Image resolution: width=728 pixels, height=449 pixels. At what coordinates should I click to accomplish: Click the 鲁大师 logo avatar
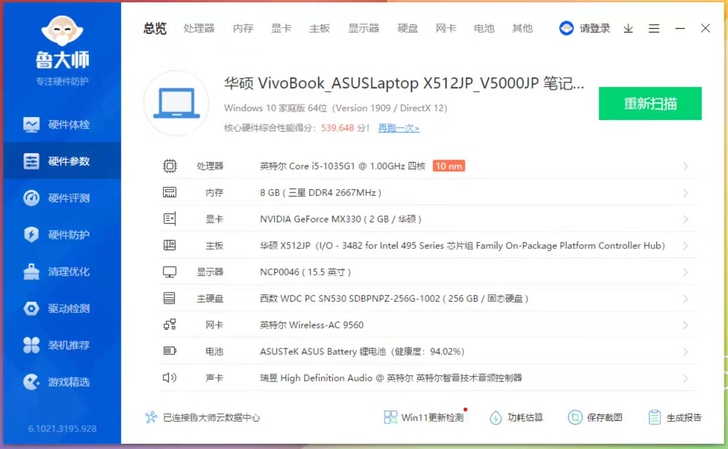tap(62, 31)
